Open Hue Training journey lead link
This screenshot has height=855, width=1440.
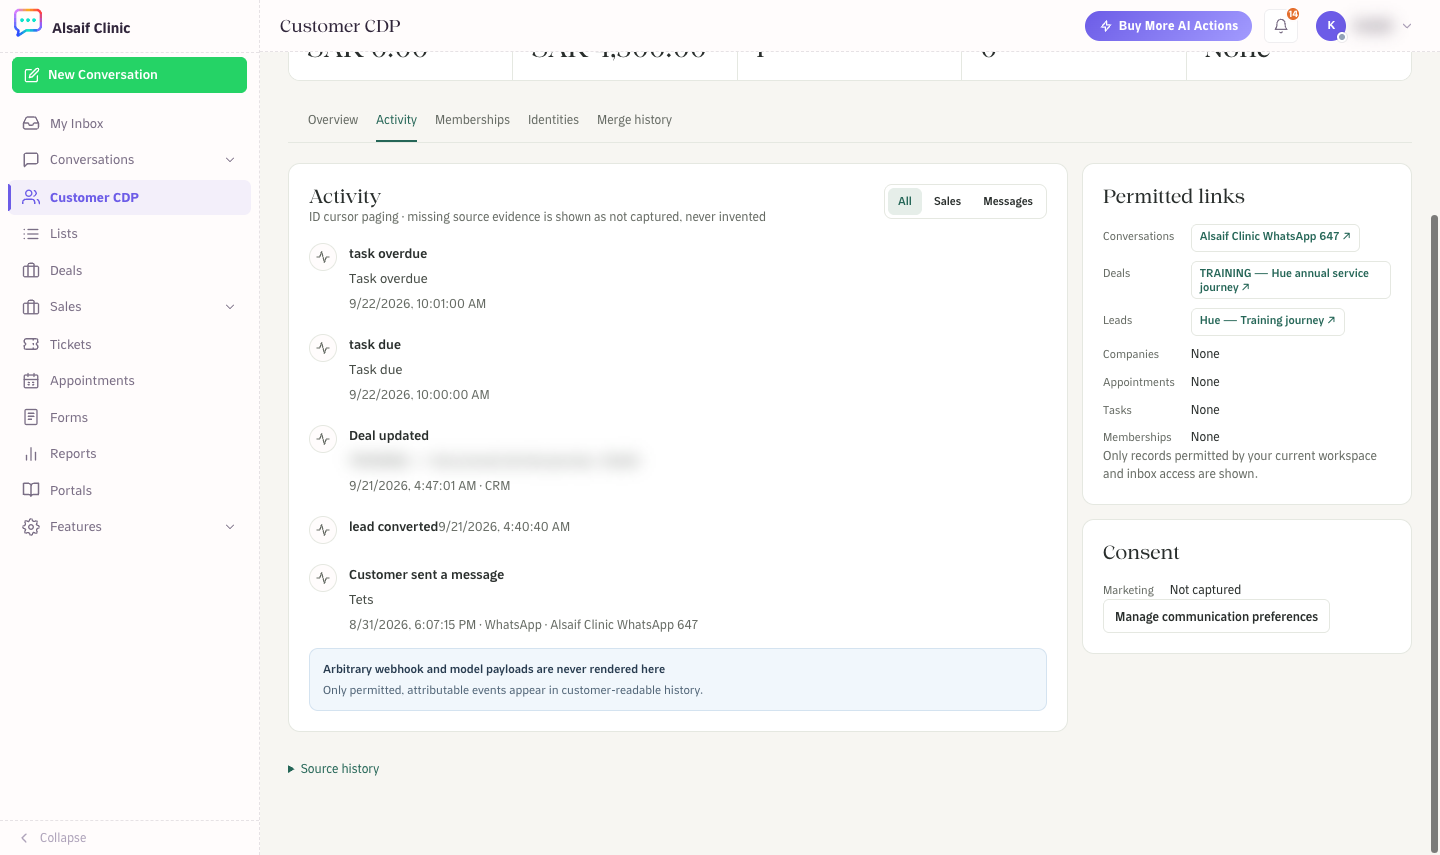(x=1267, y=321)
